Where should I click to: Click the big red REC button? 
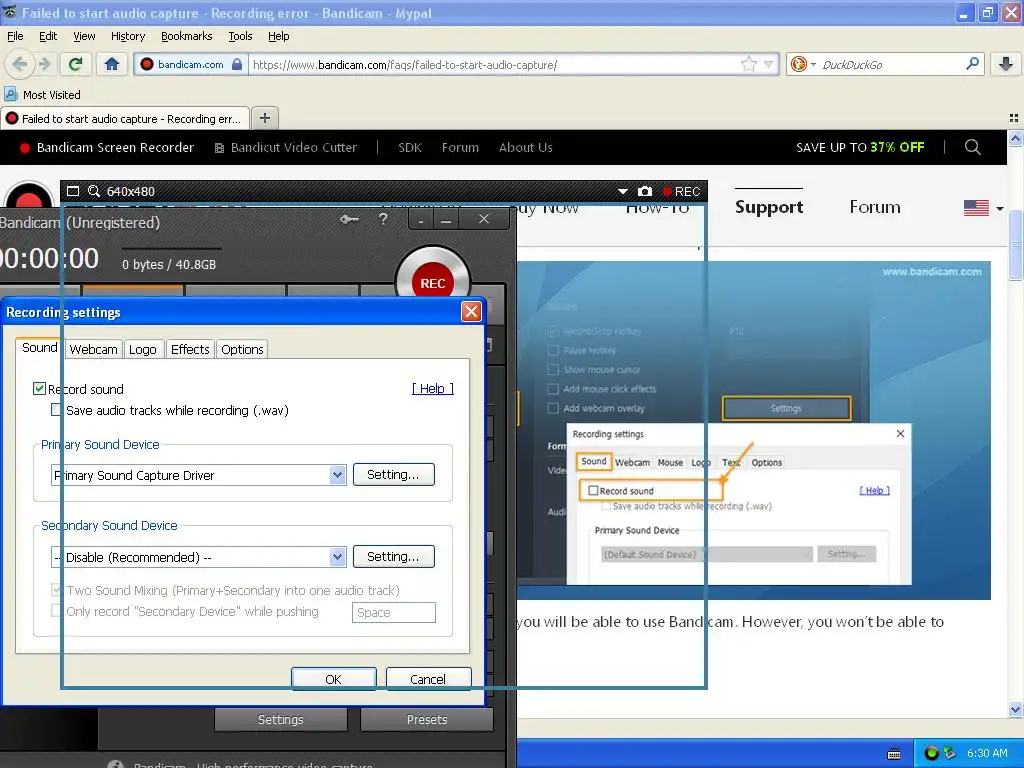(x=432, y=283)
